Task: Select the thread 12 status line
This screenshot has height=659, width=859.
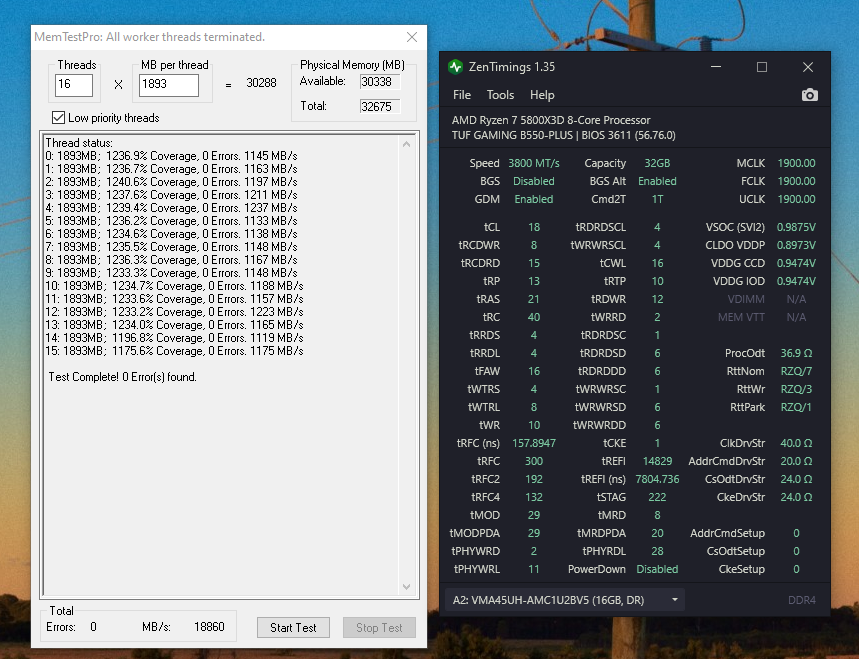Action: point(174,312)
